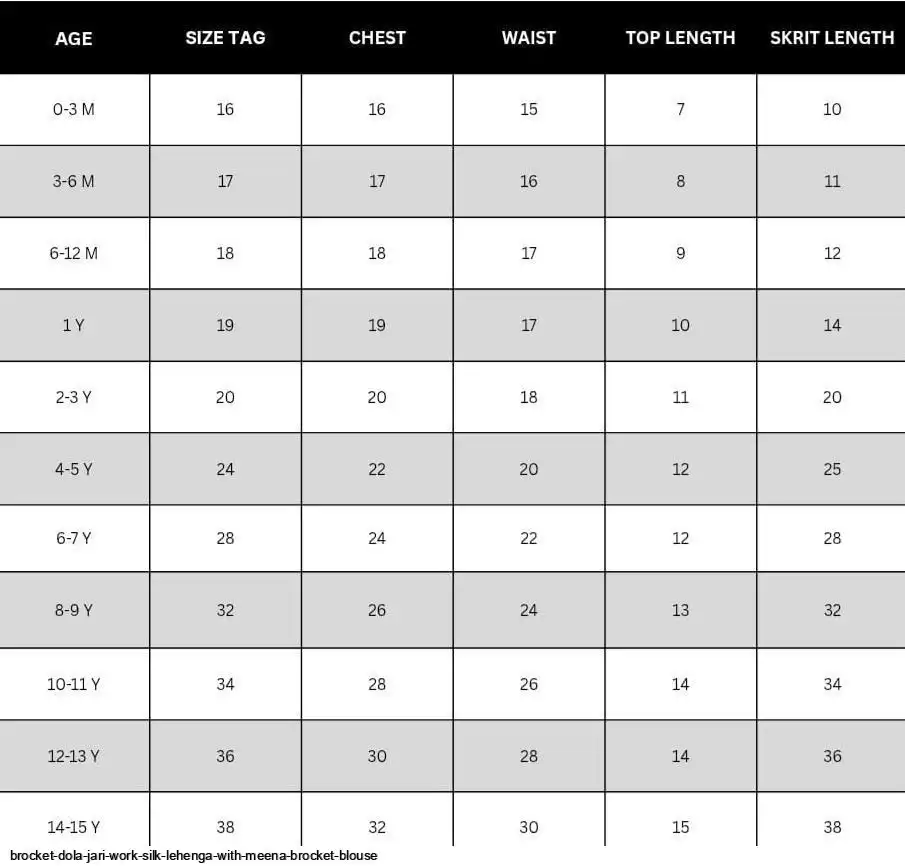Click the SIZE TAG column header

(x=225, y=38)
